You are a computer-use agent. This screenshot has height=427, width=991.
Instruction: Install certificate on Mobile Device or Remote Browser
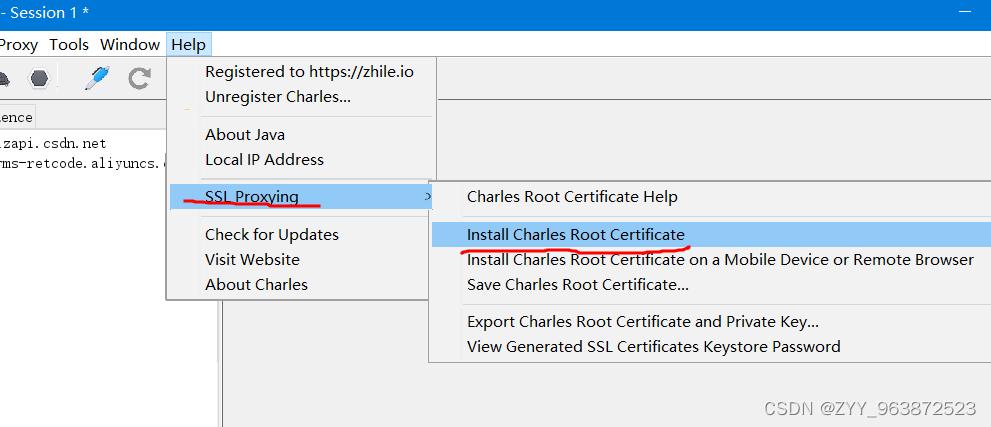click(720, 260)
